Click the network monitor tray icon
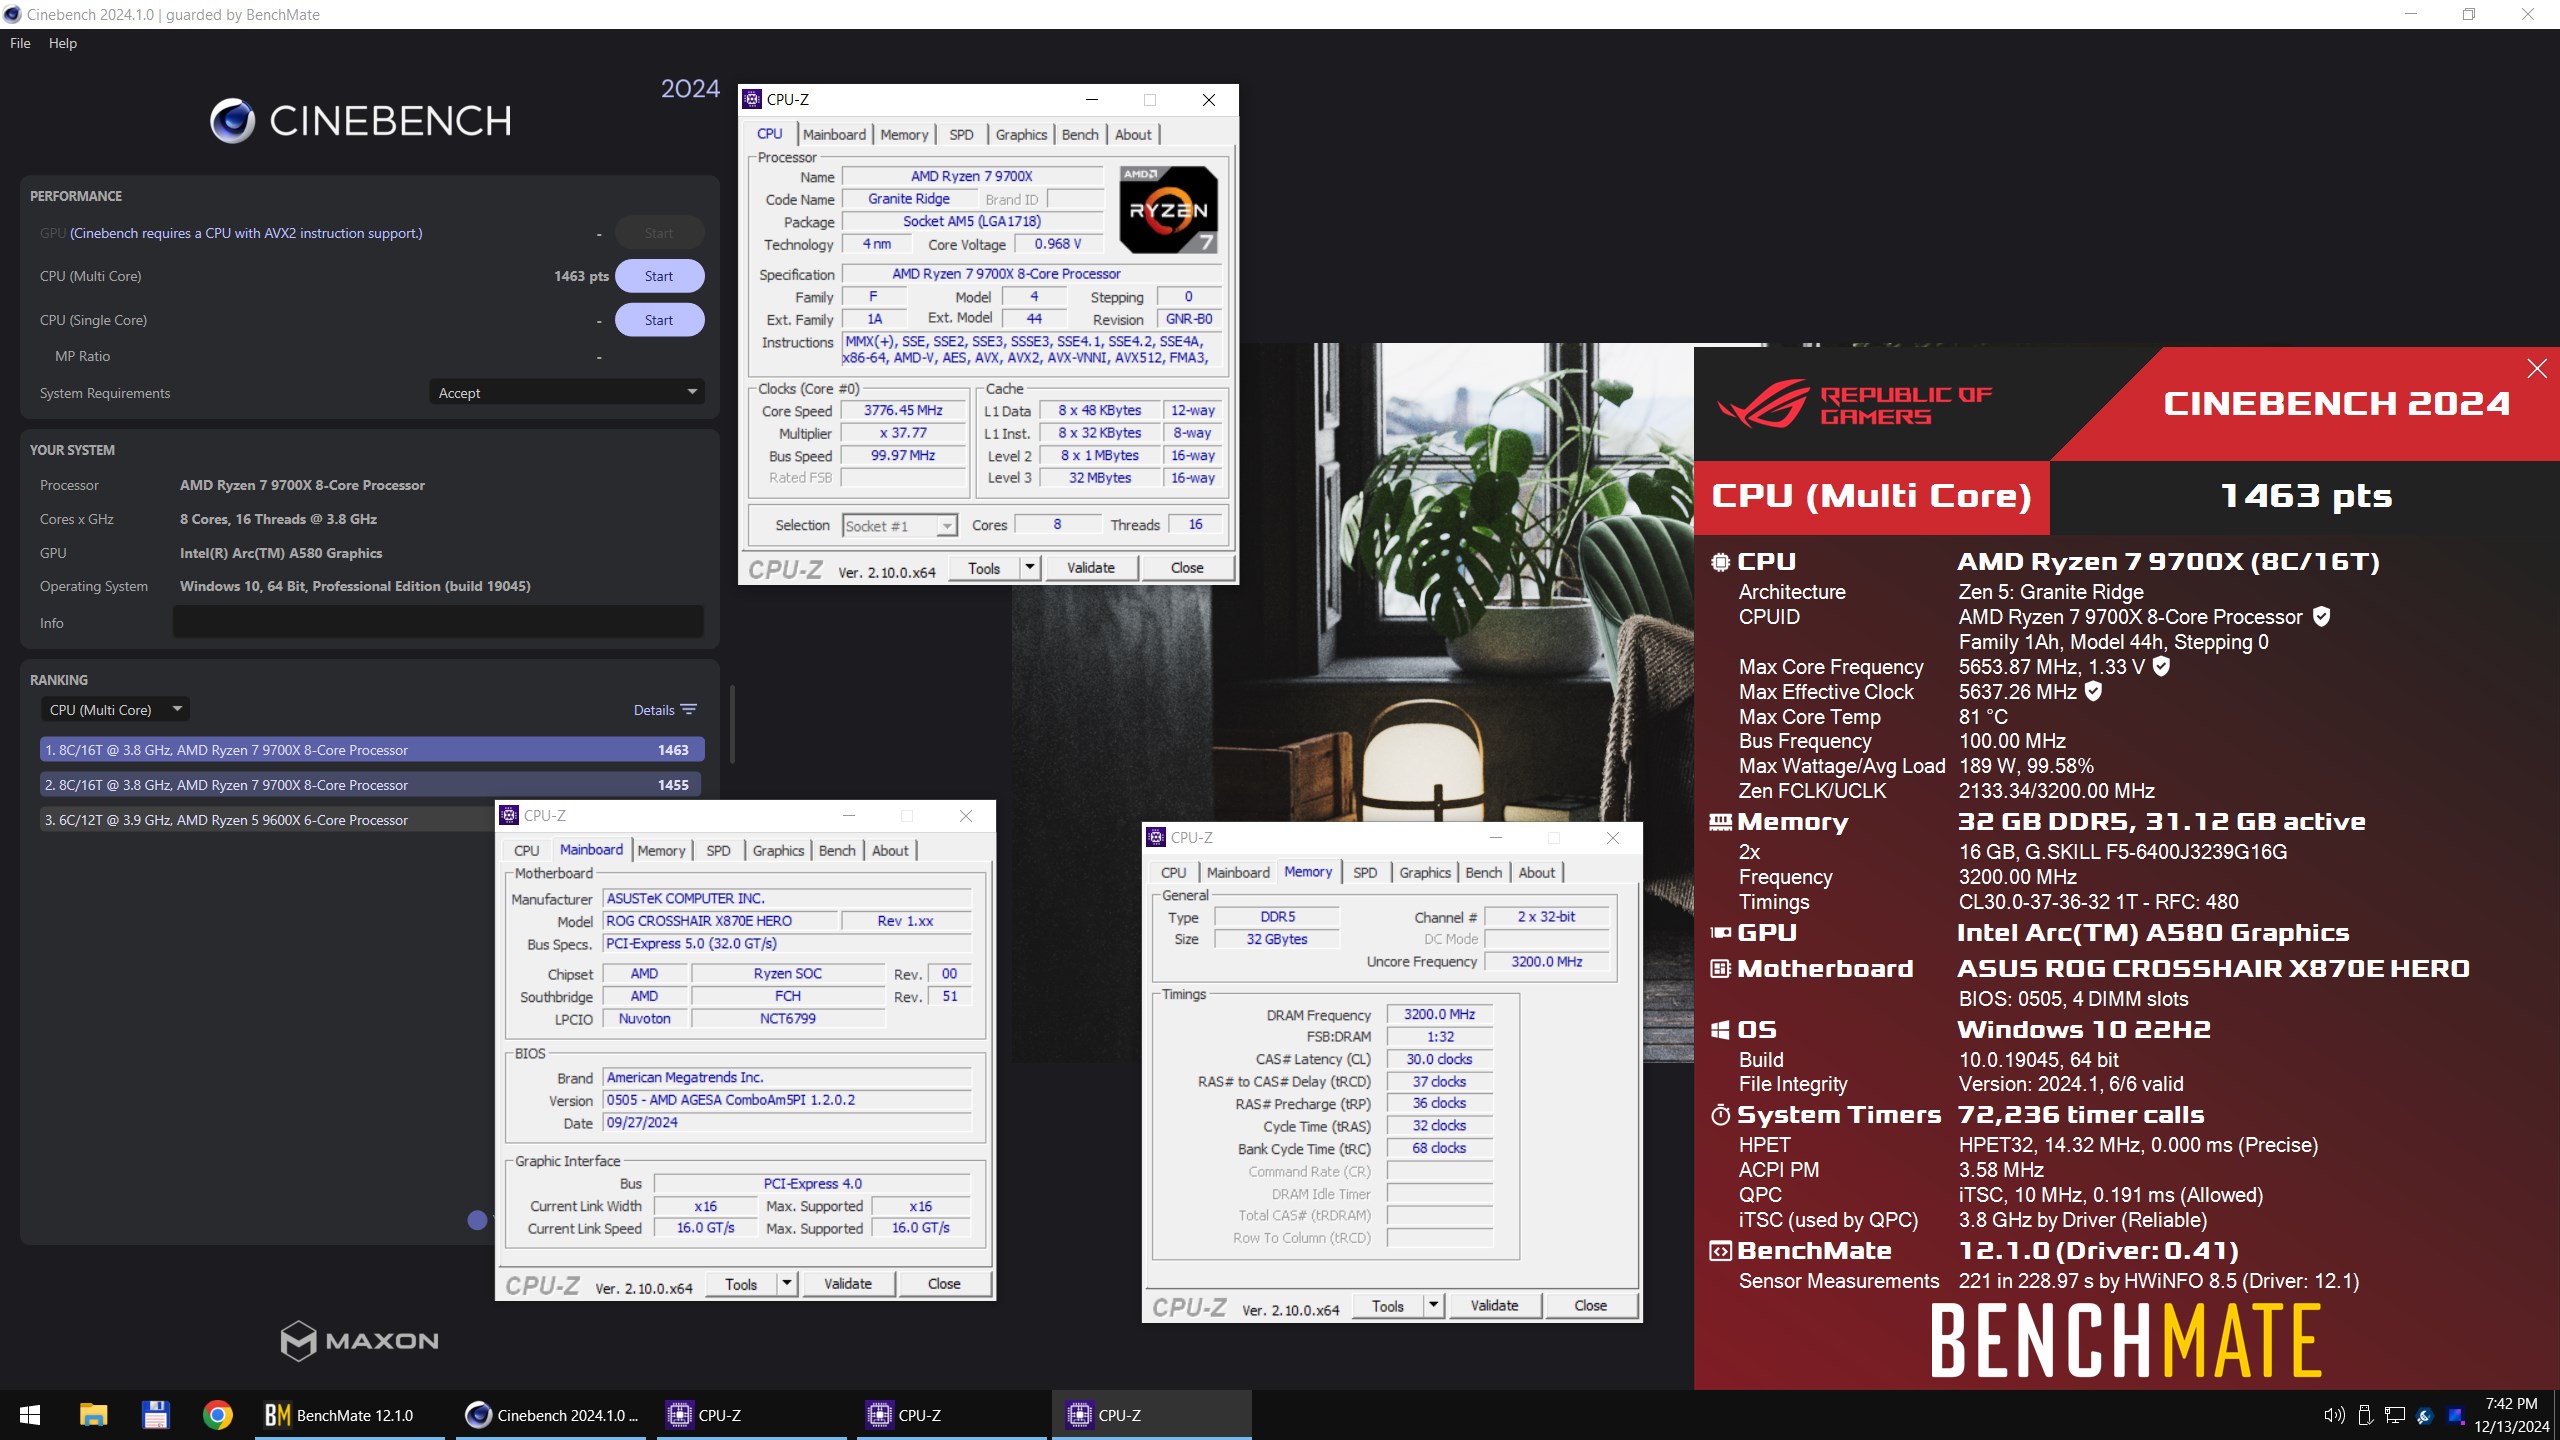 point(2395,1415)
